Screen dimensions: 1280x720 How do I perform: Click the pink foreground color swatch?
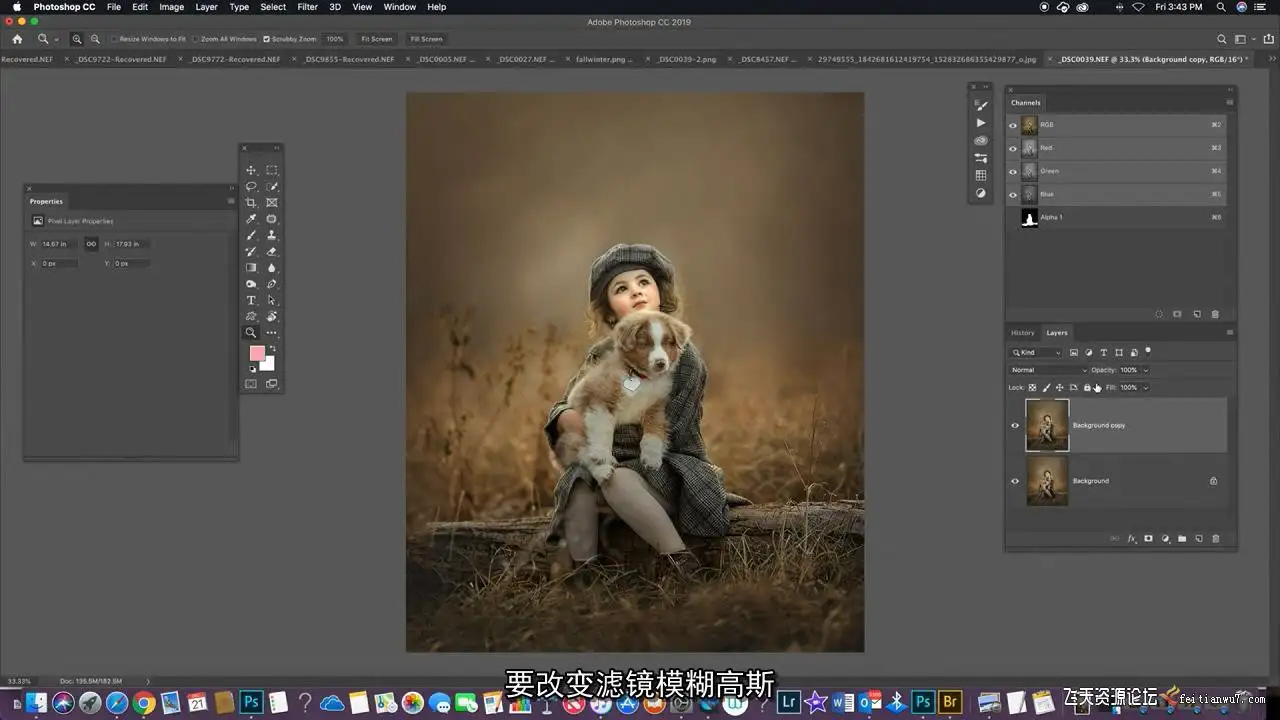click(256, 353)
